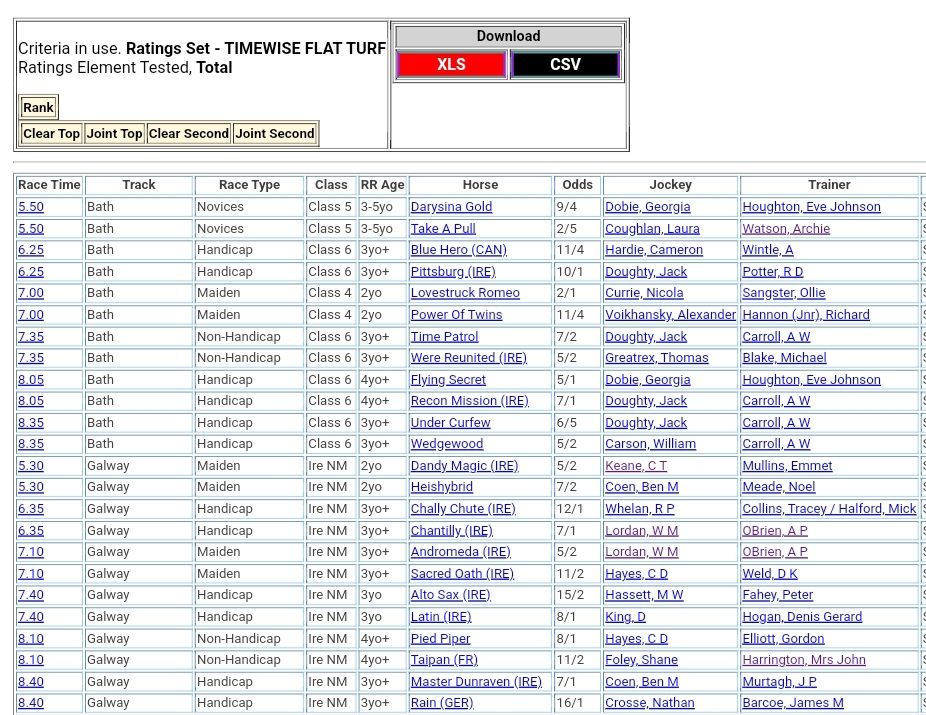Open jockey Voikhansky, Alexander link
Viewport: 926px width, 715px height.
670,315
